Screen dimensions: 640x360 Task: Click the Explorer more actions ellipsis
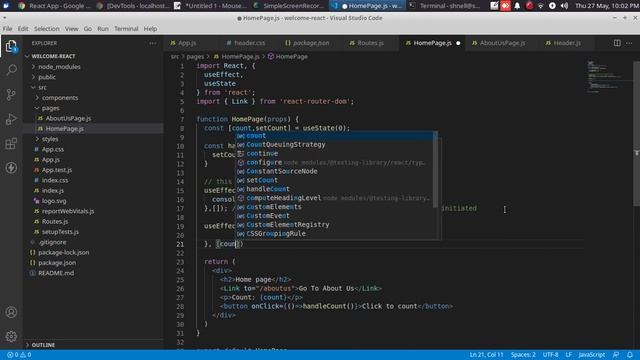(x=153, y=43)
